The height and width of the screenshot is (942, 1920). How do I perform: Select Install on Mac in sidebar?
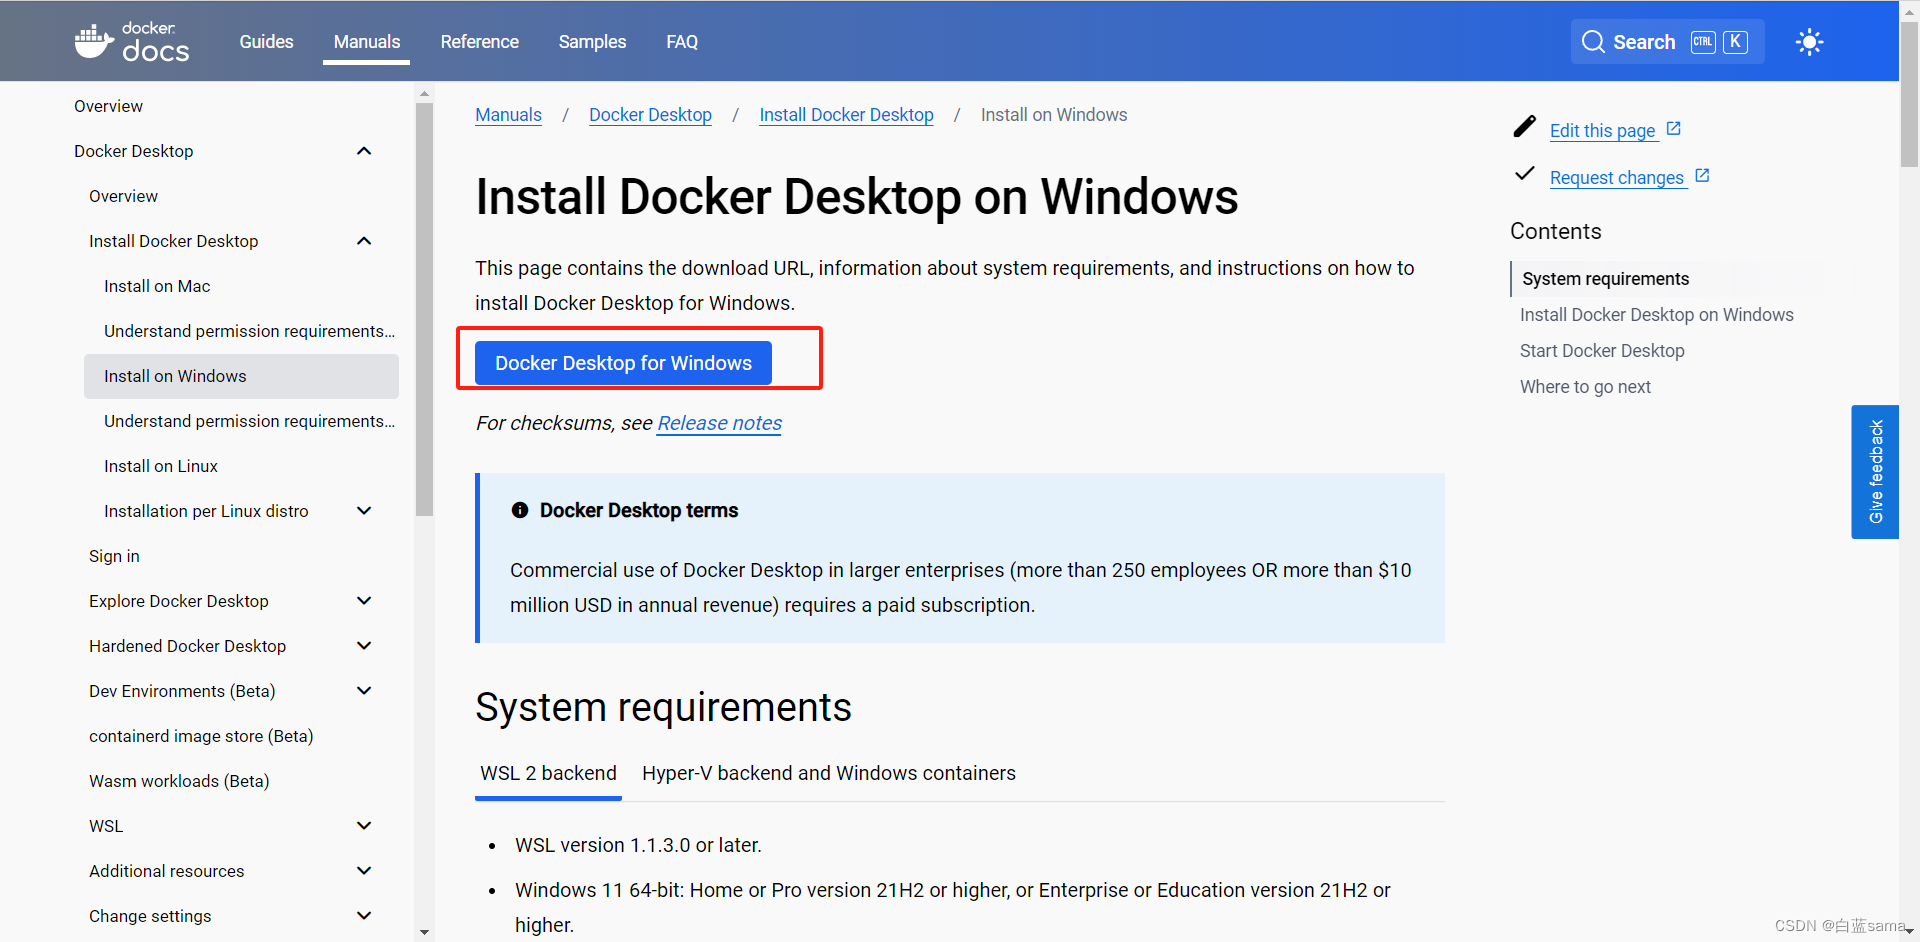[157, 286]
